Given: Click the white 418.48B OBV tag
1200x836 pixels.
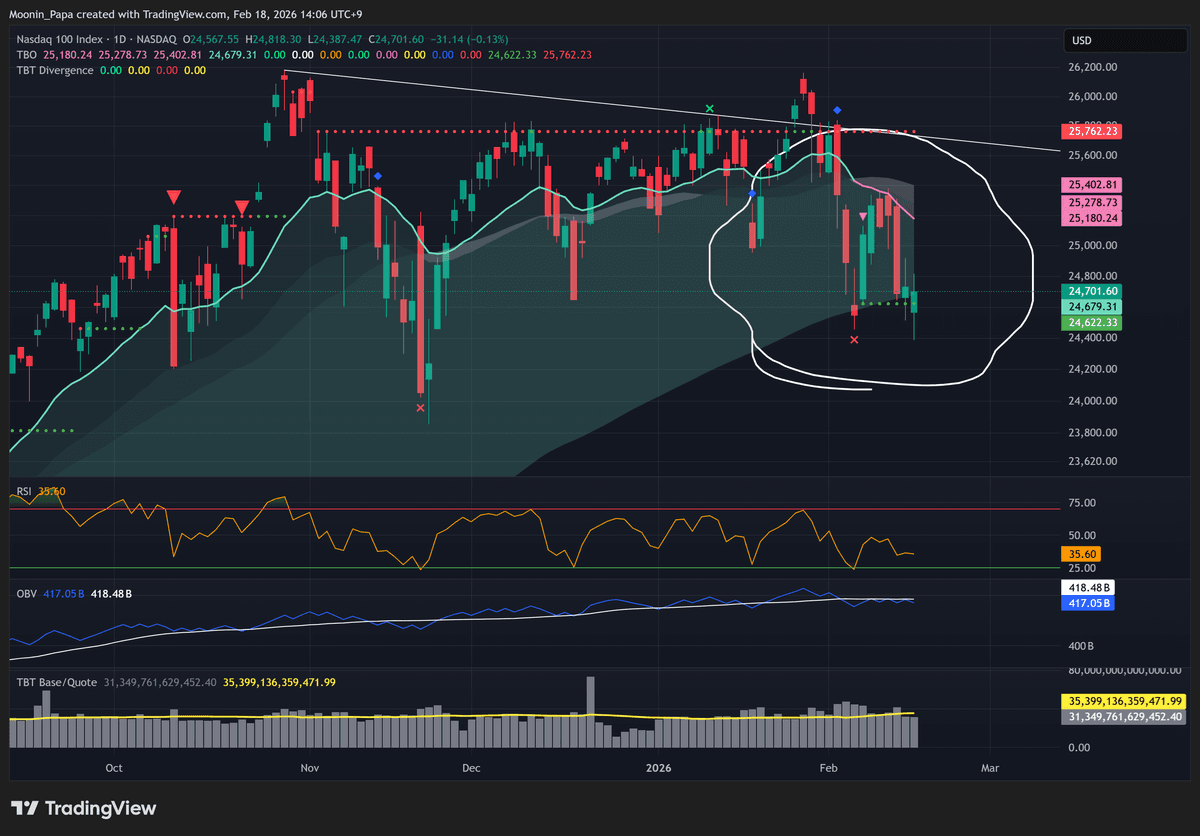Looking at the screenshot, I should coord(1087,588).
